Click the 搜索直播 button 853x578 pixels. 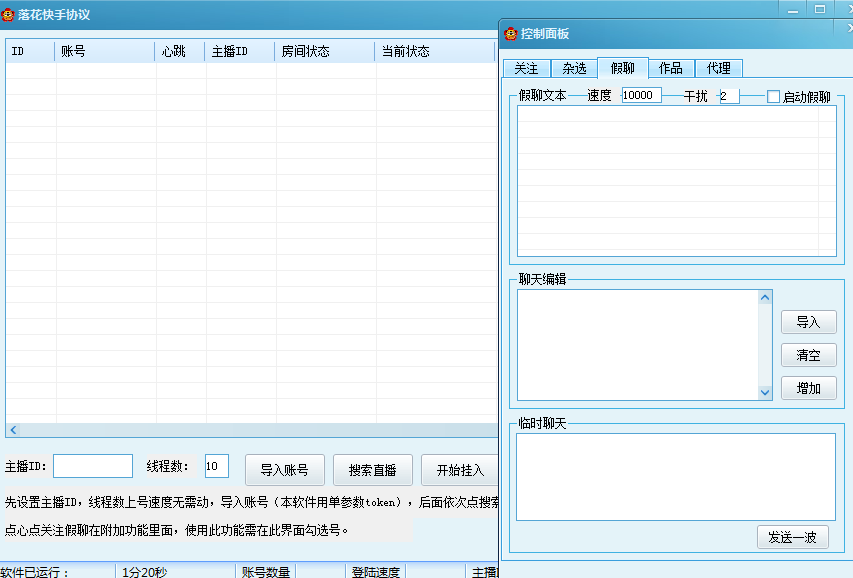[373, 470]
